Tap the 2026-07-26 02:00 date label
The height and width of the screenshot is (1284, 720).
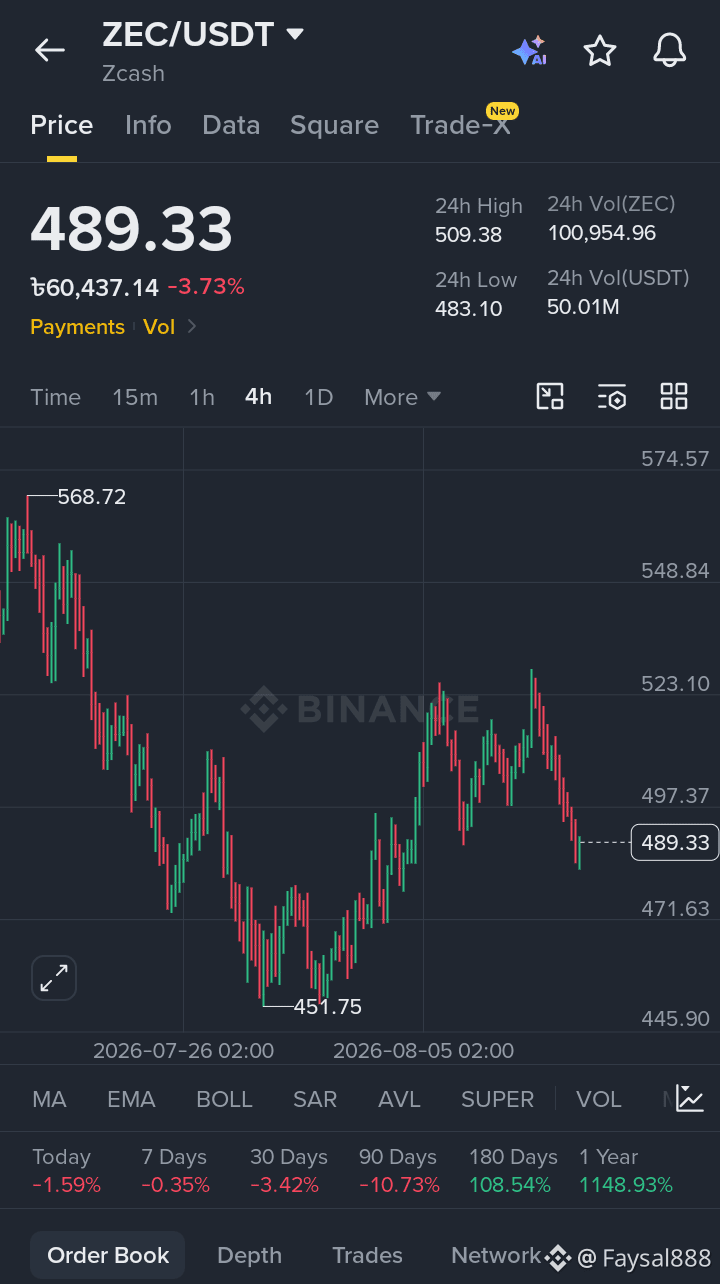[x=183, y=1050]
